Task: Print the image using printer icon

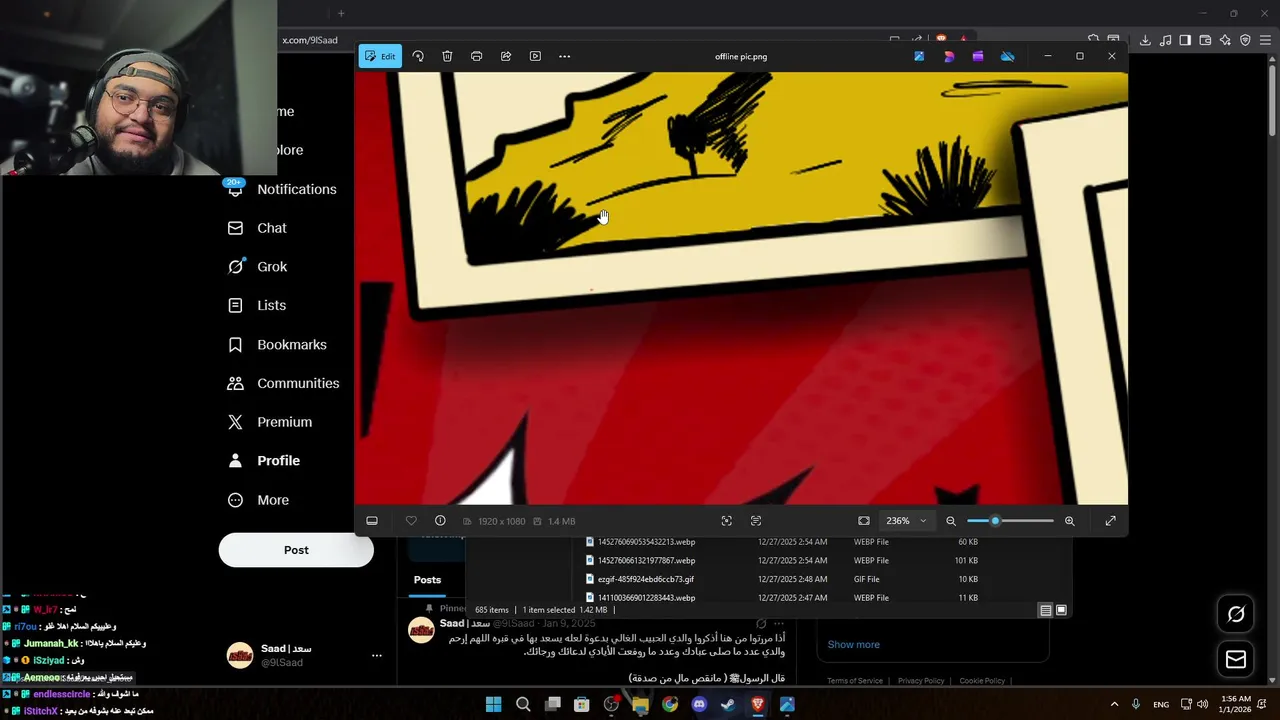Action: [x=476, y=56]
